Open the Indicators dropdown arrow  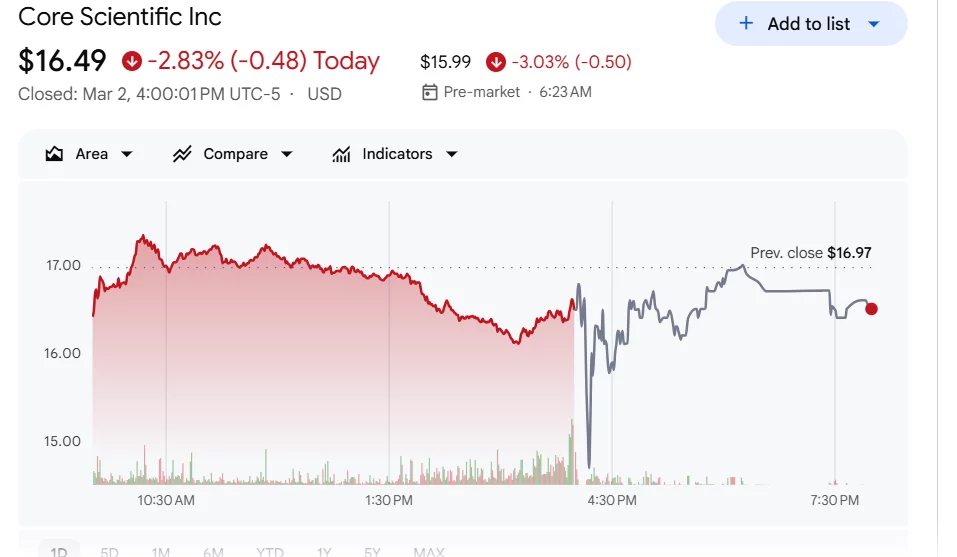(451, 154)
